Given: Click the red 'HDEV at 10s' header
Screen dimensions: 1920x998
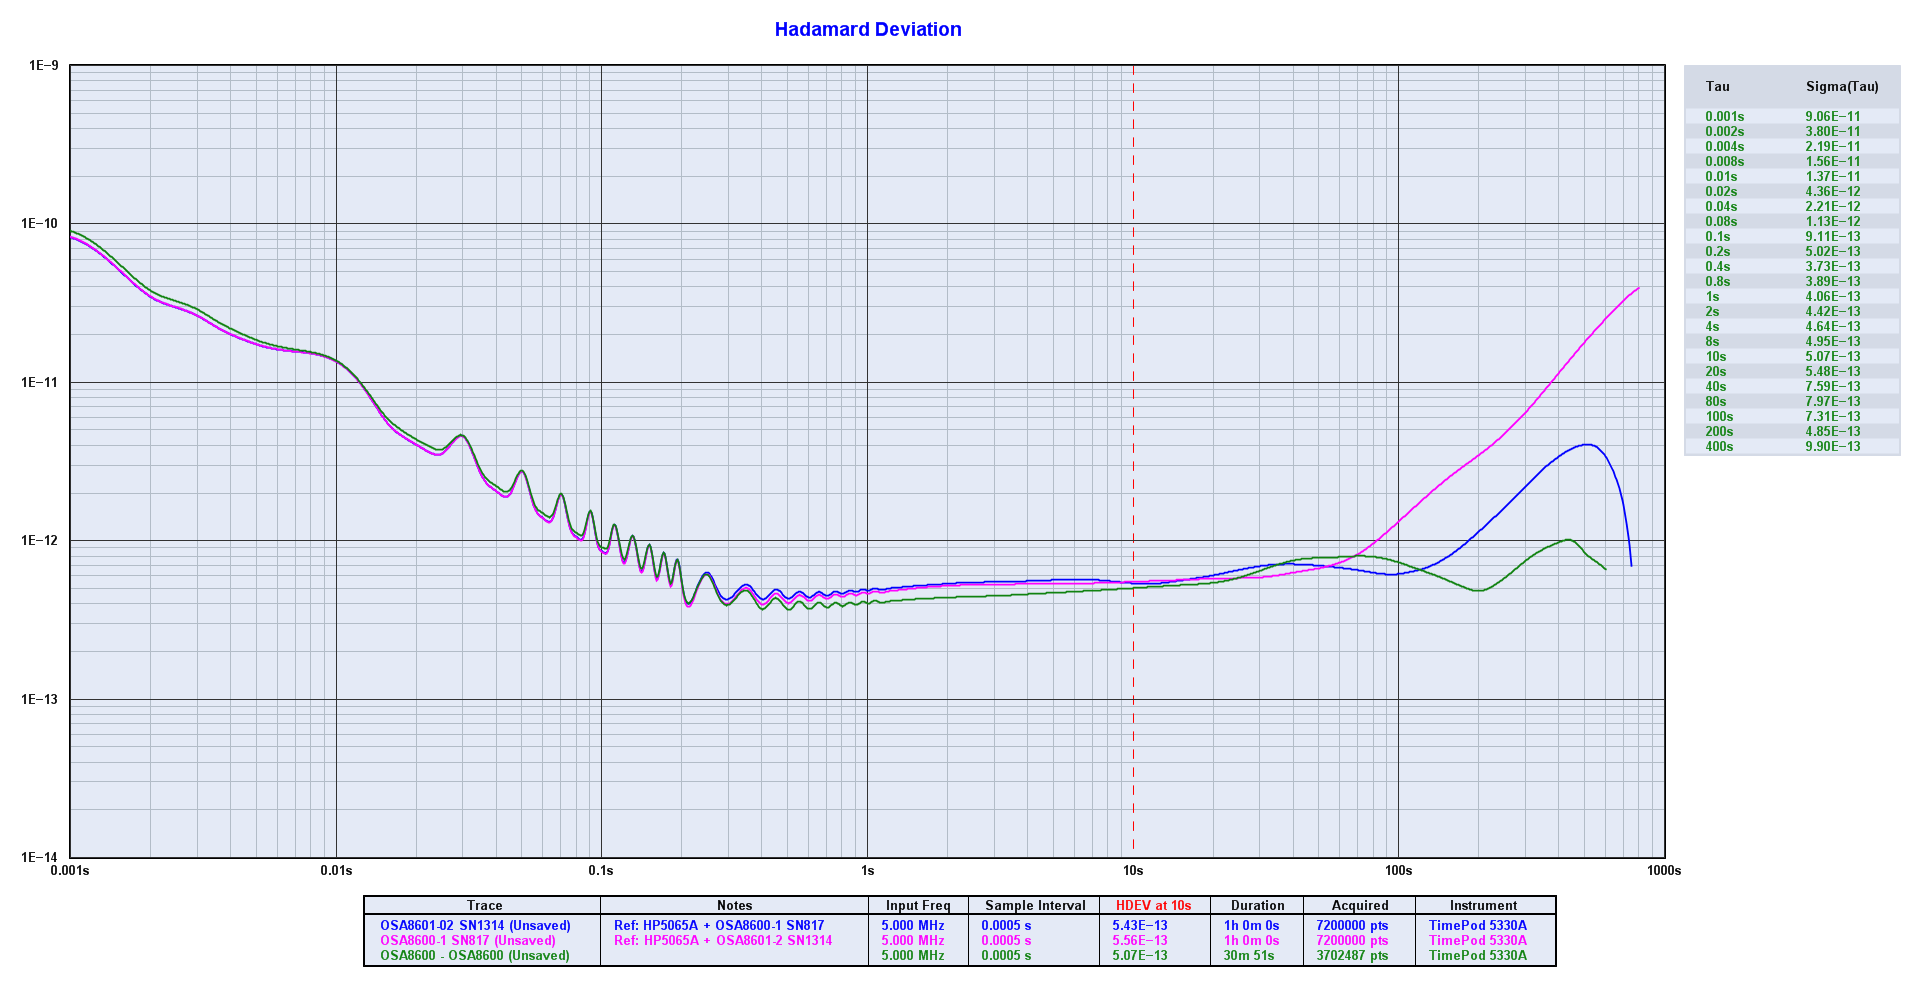Looking at the screenshot, I should (x=1153, y=905).
